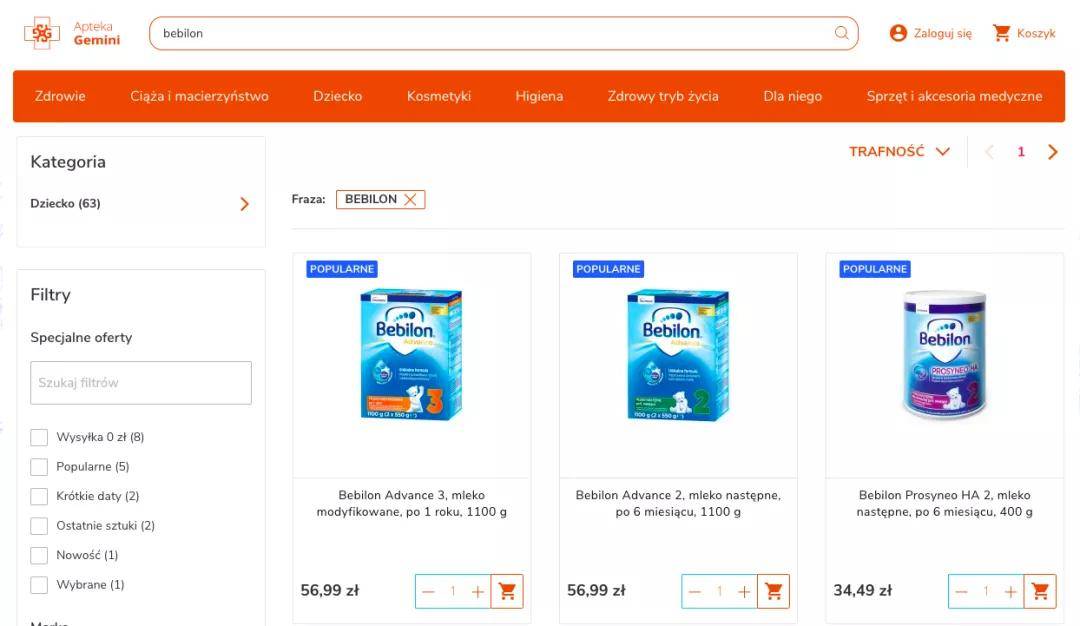The image size is (1080, 626).
Task: Go to Apteka Gemini logo home
Action: (72, 33)
